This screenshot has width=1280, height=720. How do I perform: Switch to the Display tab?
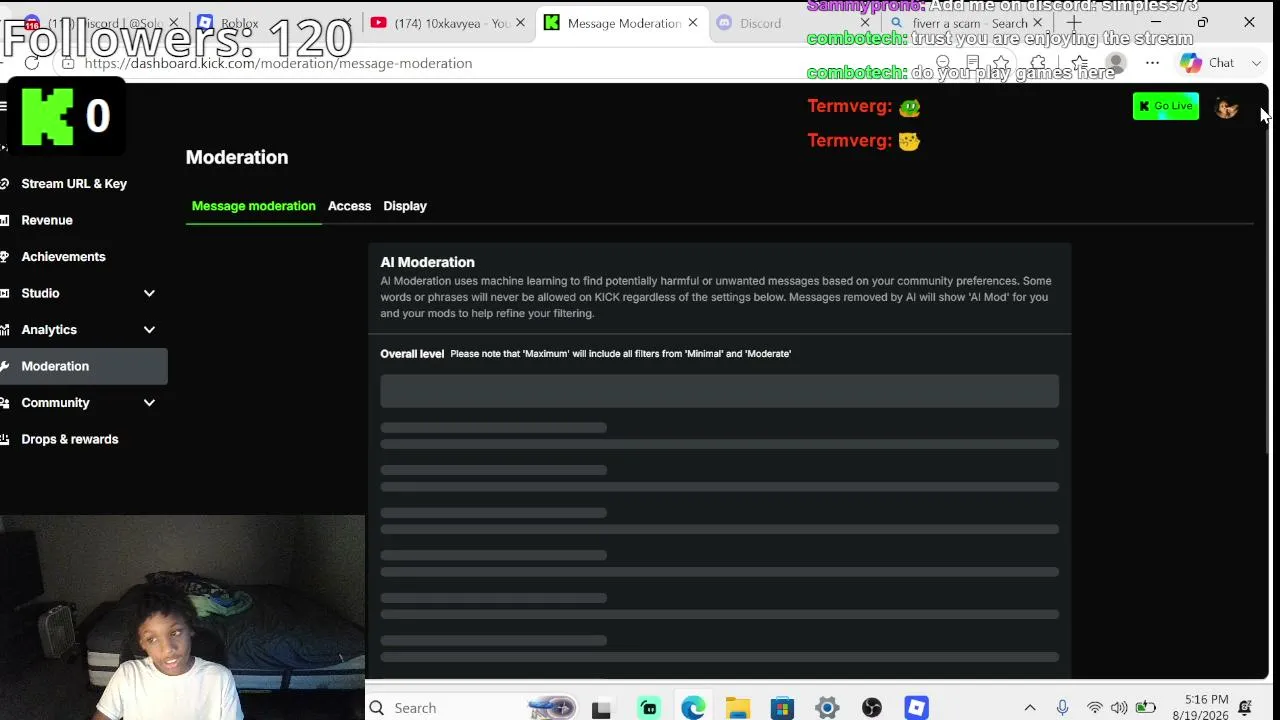point(405,206)
